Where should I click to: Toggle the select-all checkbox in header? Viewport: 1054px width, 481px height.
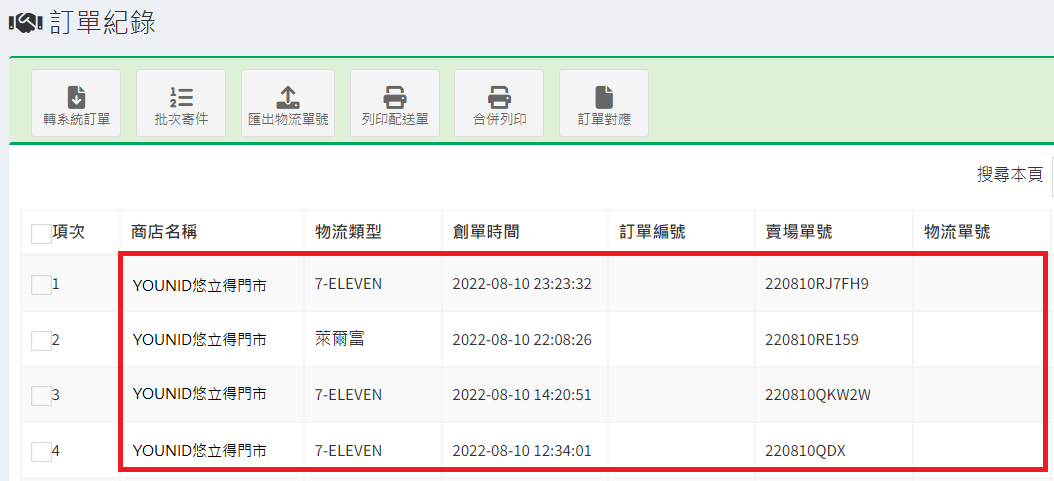pyautogui.click(x=41, y=233)
